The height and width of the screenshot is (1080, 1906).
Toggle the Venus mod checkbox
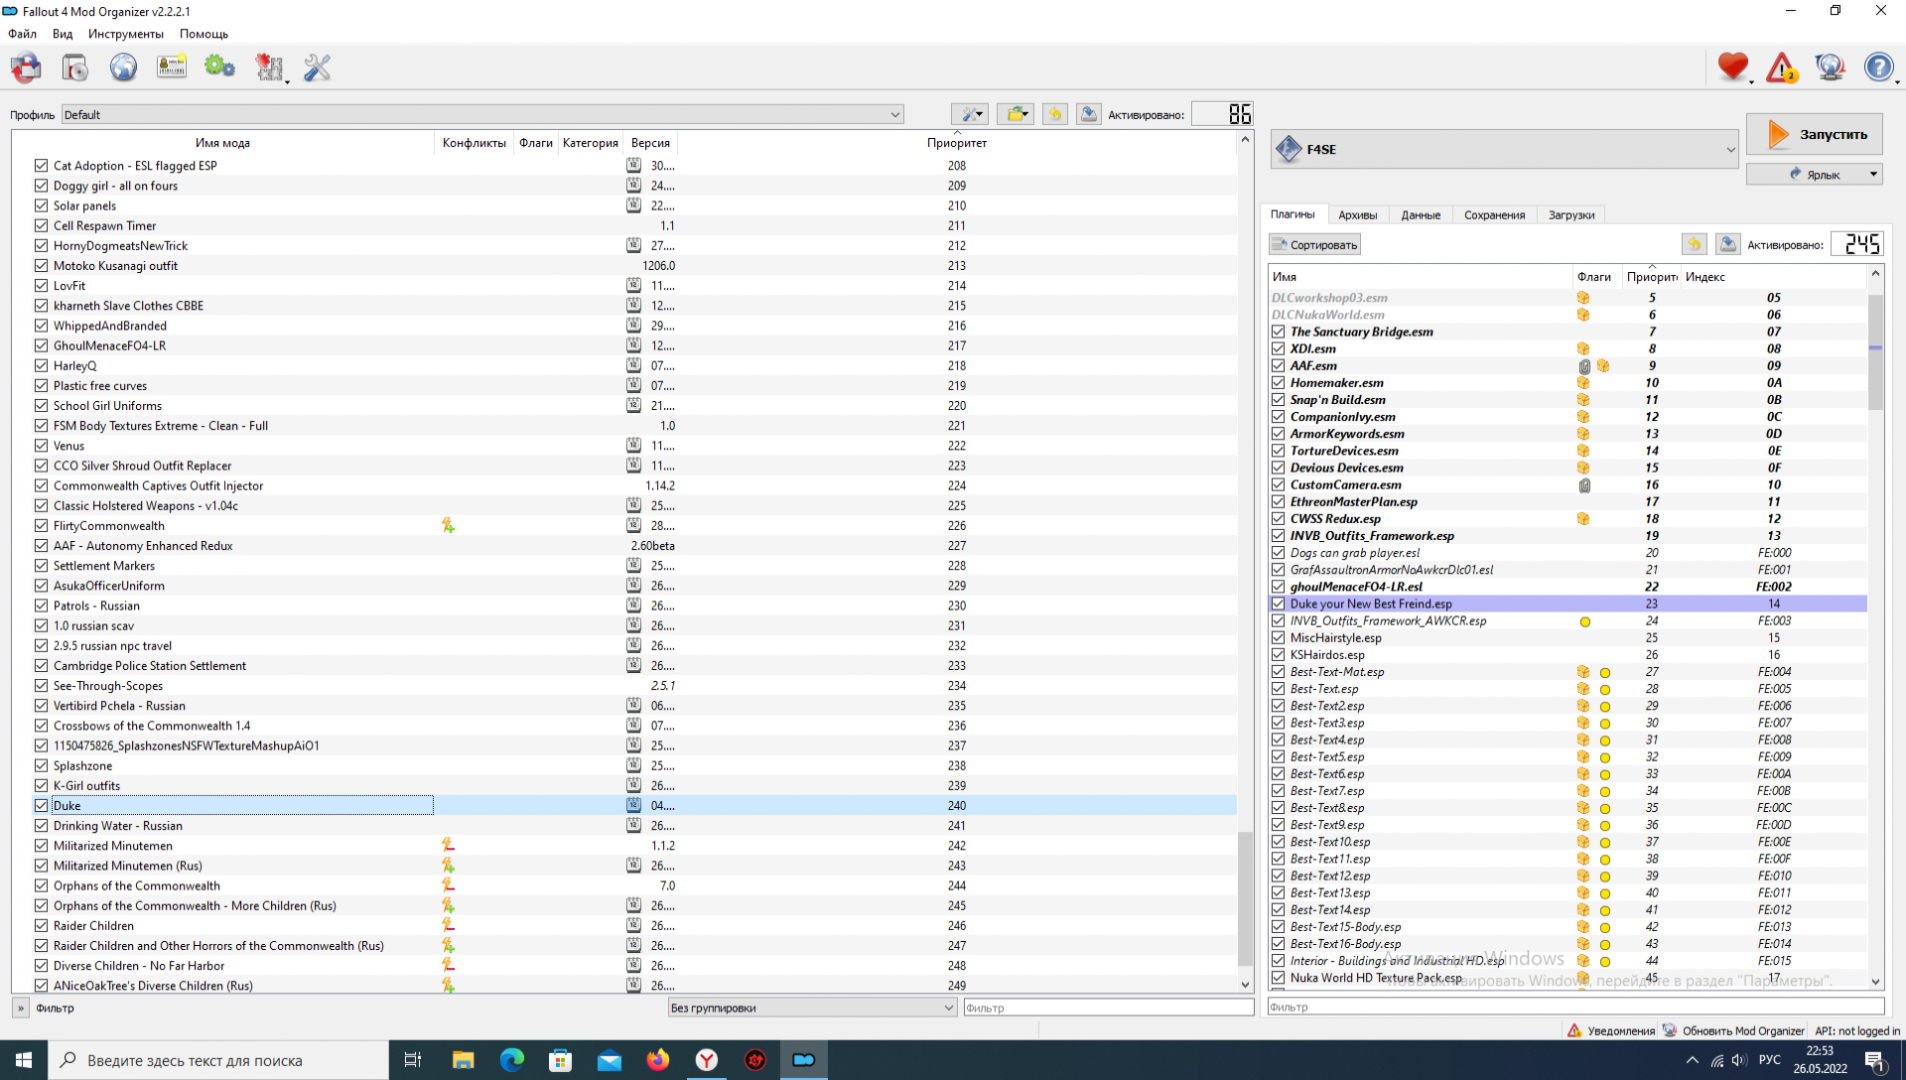click(x=41, y=445)
